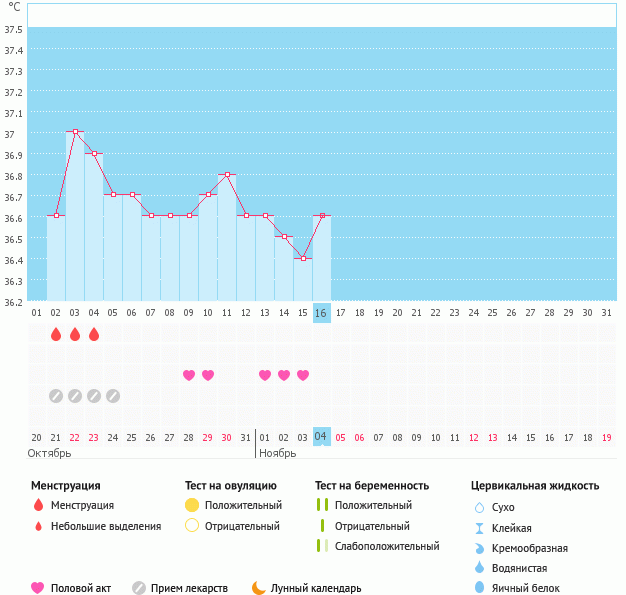The image size is (626, 595).
Task: Click the 36.8 temperature point on day 11
Action: pyautogui.click(x=227, y=174)
